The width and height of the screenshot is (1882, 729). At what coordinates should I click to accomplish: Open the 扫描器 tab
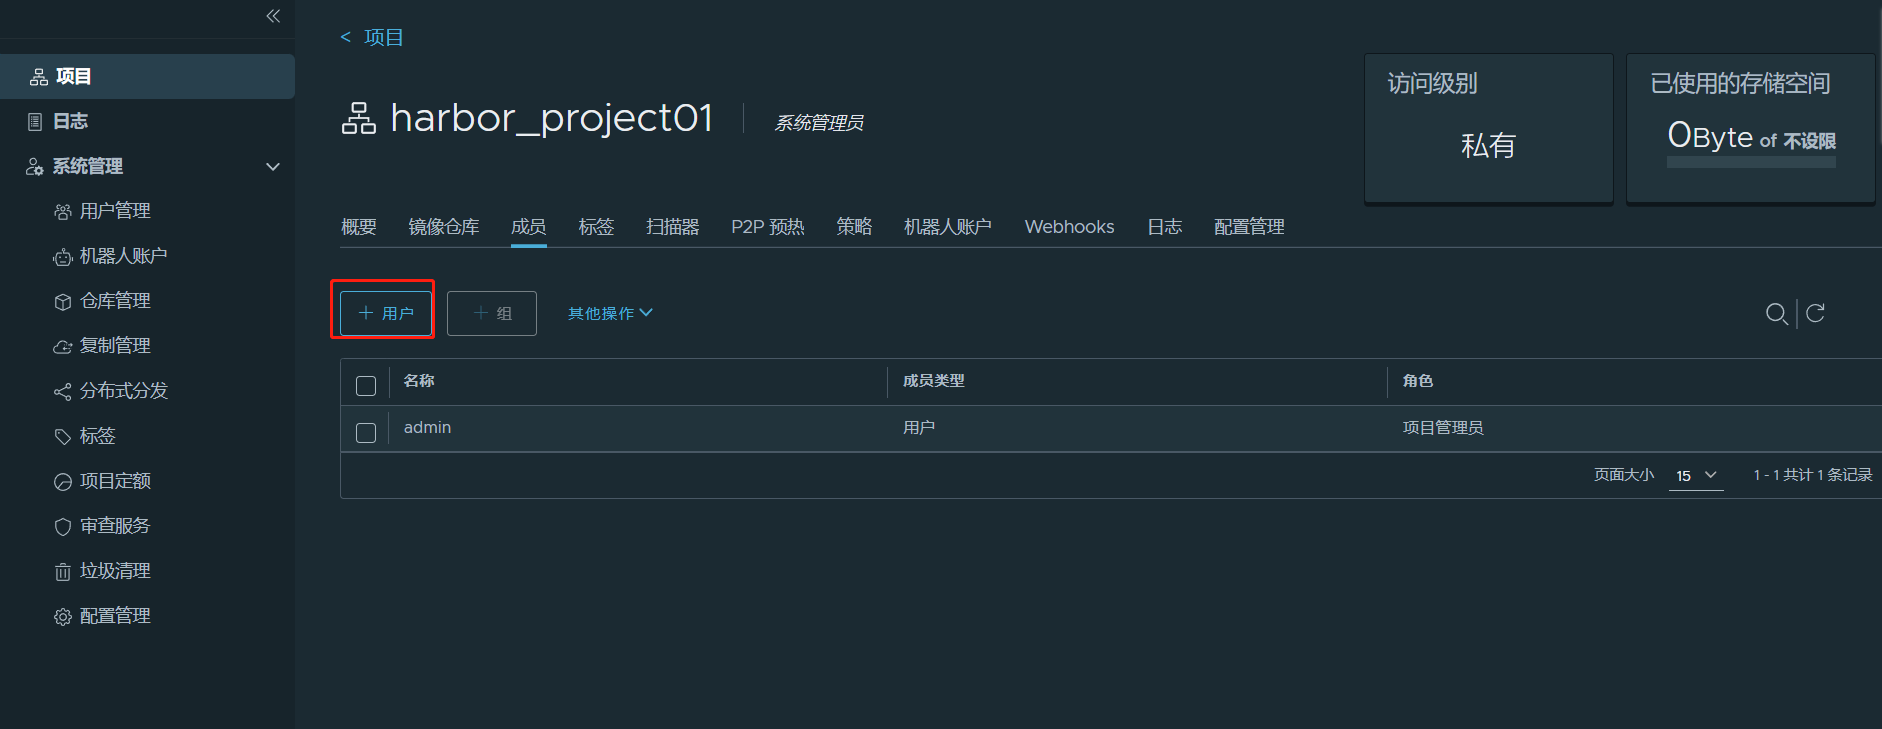coord(673,227)
